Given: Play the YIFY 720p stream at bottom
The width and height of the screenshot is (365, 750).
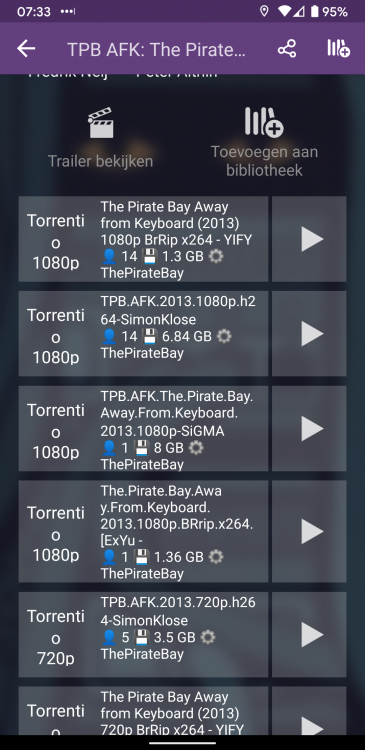Looking at the screenshot, I should click(309, 712).
